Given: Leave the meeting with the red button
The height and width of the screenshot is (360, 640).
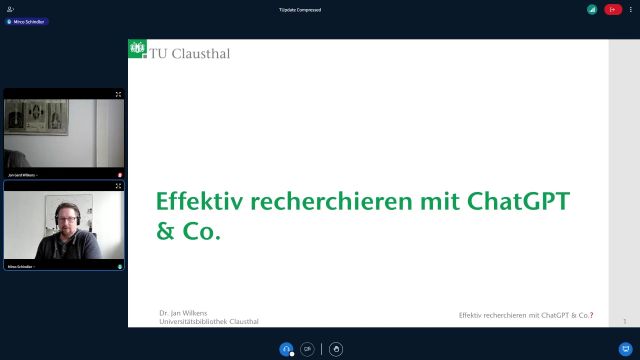Looking at the screenshot, I should [x=613, y=9].
